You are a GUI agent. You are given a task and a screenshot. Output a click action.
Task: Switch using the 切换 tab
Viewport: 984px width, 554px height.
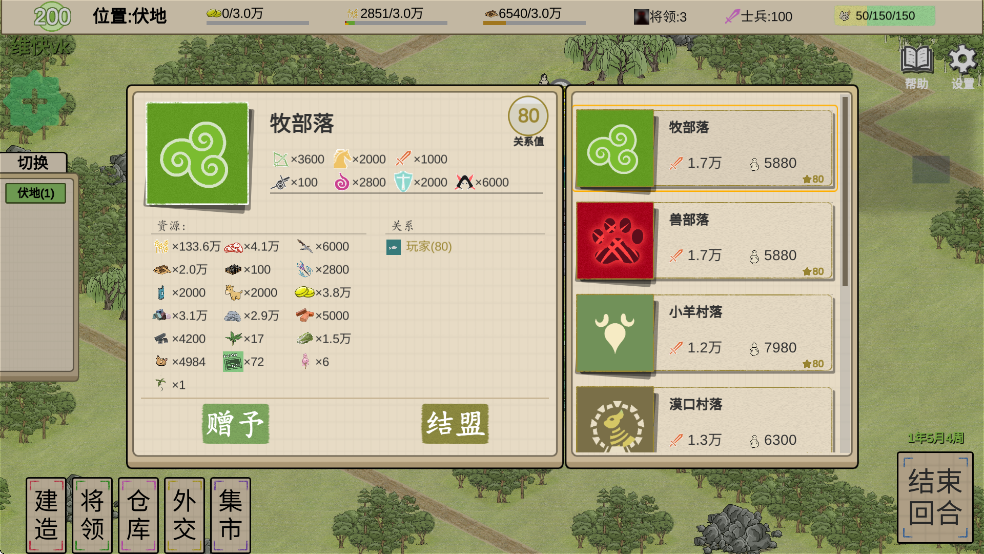click(x=33, y=162)
